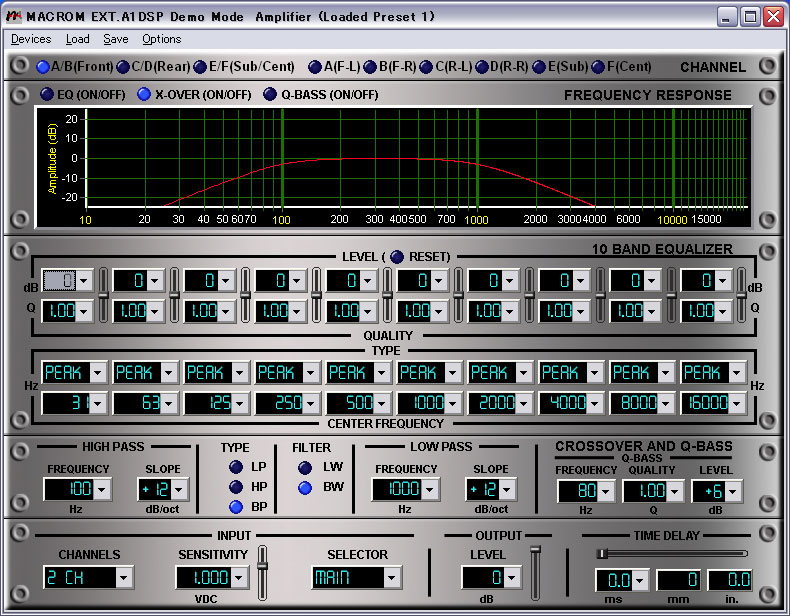
Task: Open the 125 Hz band type PEAK dropdown
Action: coord(240,373)
